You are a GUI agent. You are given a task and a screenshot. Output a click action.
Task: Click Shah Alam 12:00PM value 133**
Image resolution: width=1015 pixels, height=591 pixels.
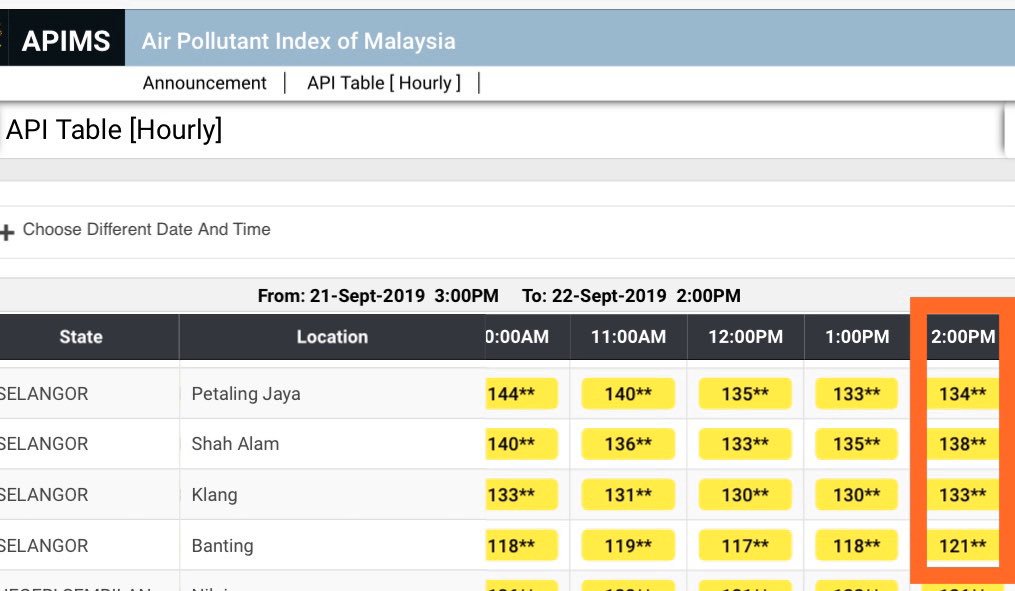[x=745, y=444]
